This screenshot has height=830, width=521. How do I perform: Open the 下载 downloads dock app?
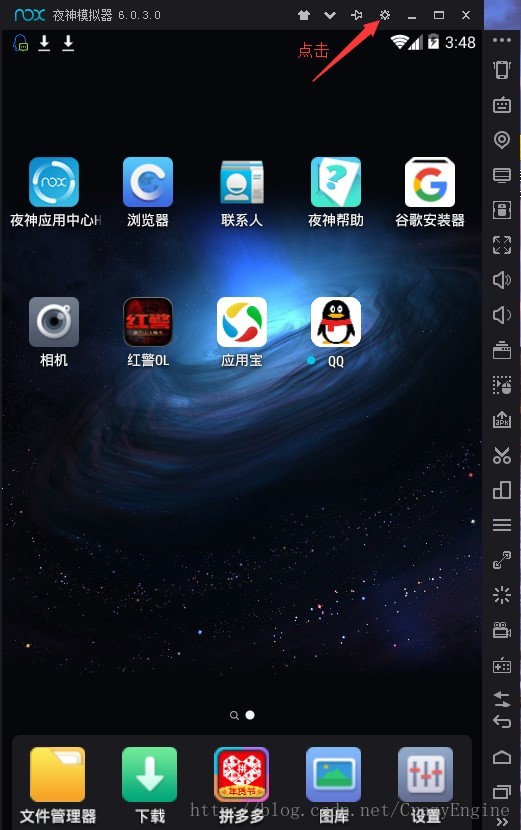click(x=149, y=774)
